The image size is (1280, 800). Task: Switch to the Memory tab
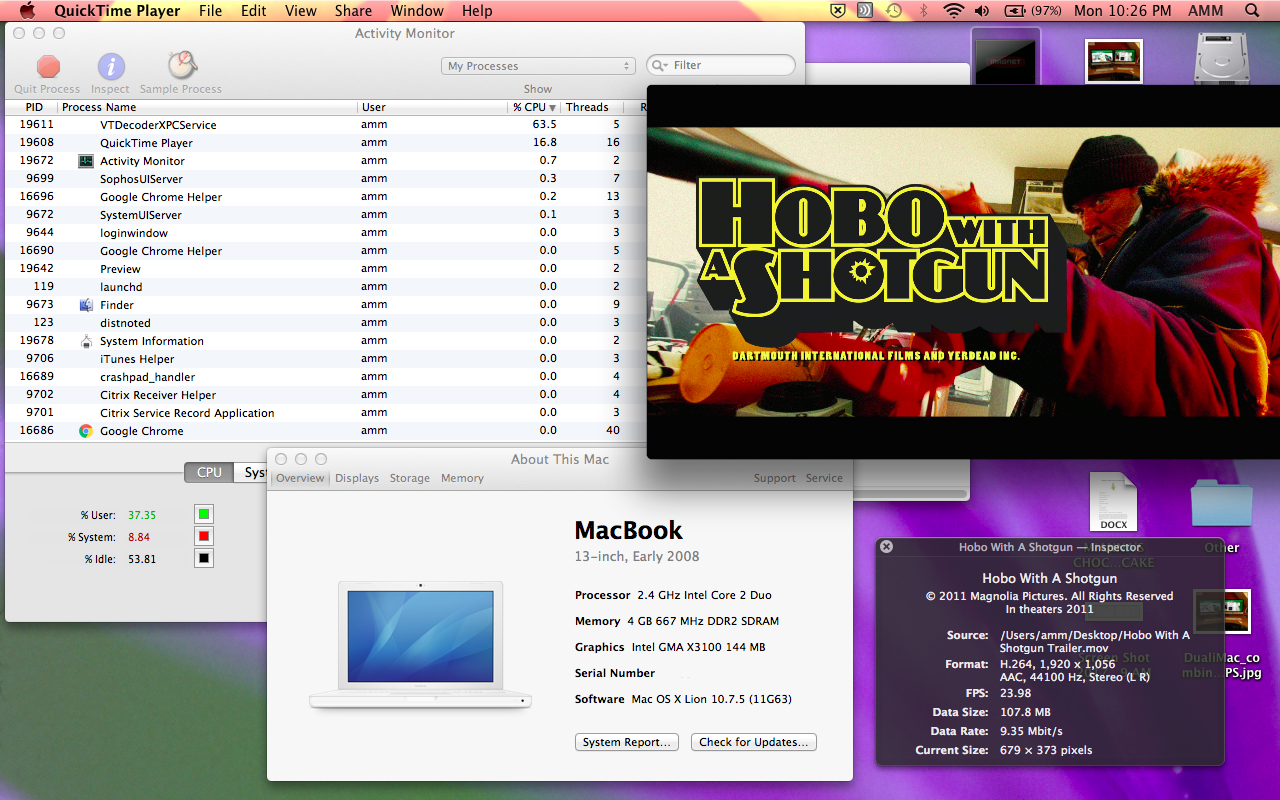463,478
